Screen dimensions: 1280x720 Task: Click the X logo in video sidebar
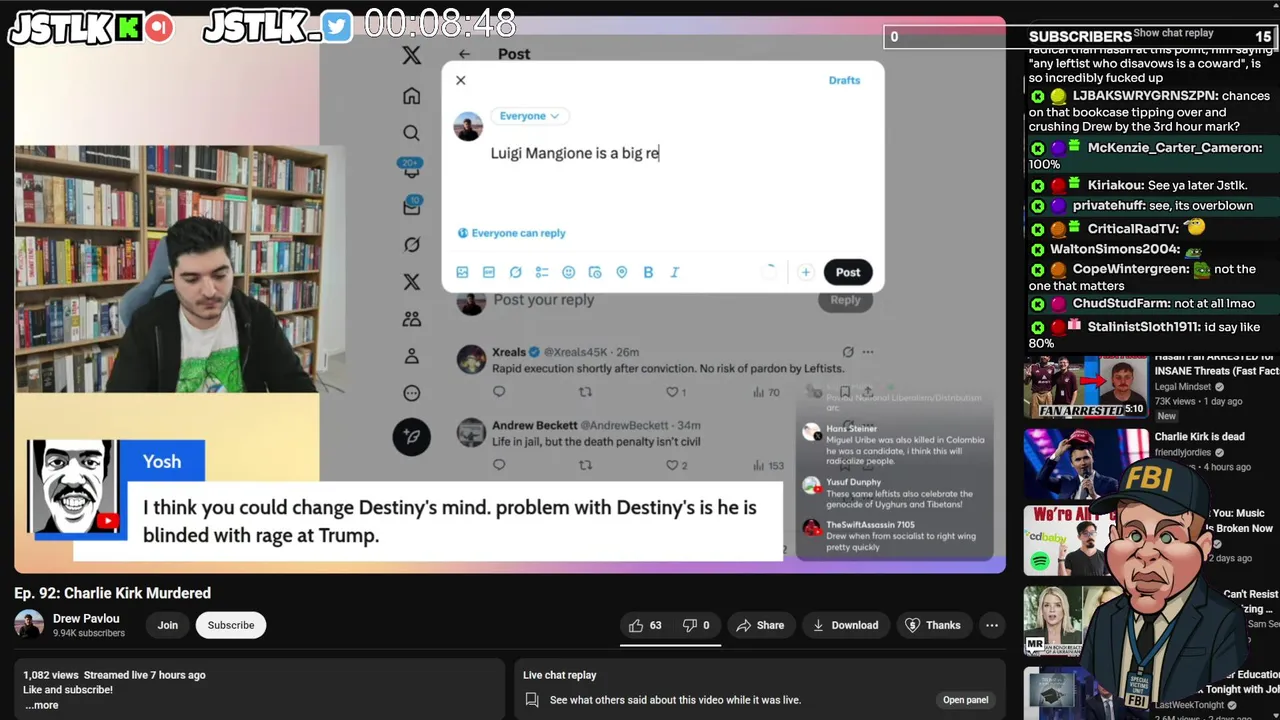click(x=411, y=55)
